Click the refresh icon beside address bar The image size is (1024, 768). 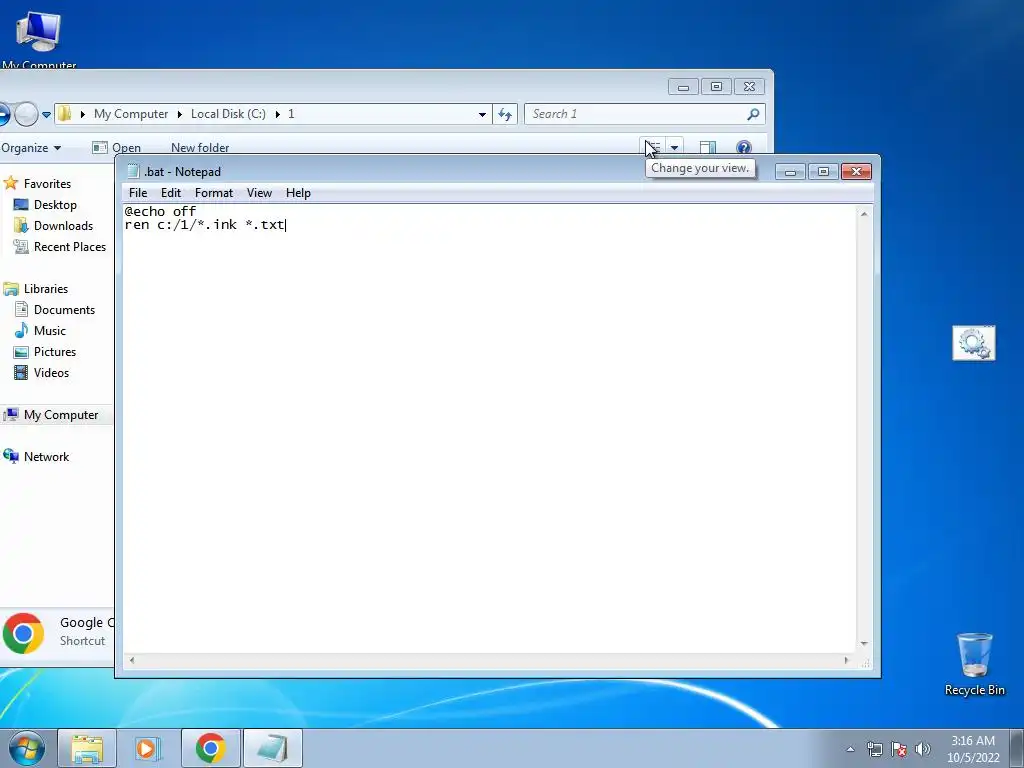(x=505, y=114)
